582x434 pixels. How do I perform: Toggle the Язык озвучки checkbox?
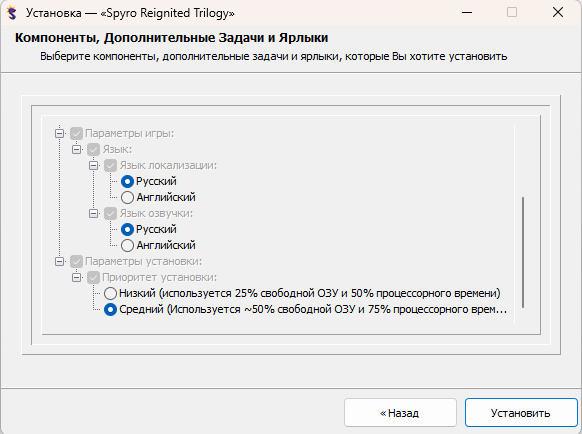pyautogui.click(x=110, y=213)
